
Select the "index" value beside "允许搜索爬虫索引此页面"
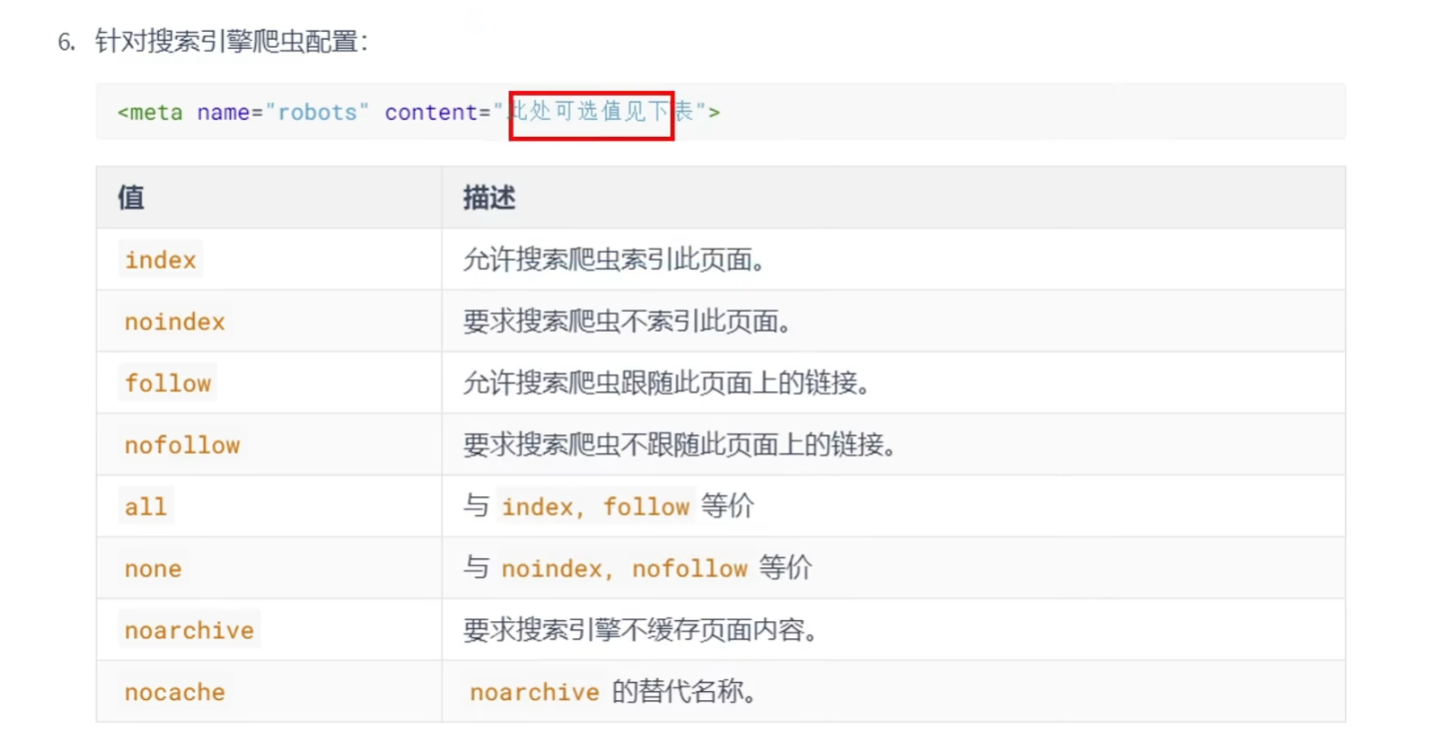point(160,260)
